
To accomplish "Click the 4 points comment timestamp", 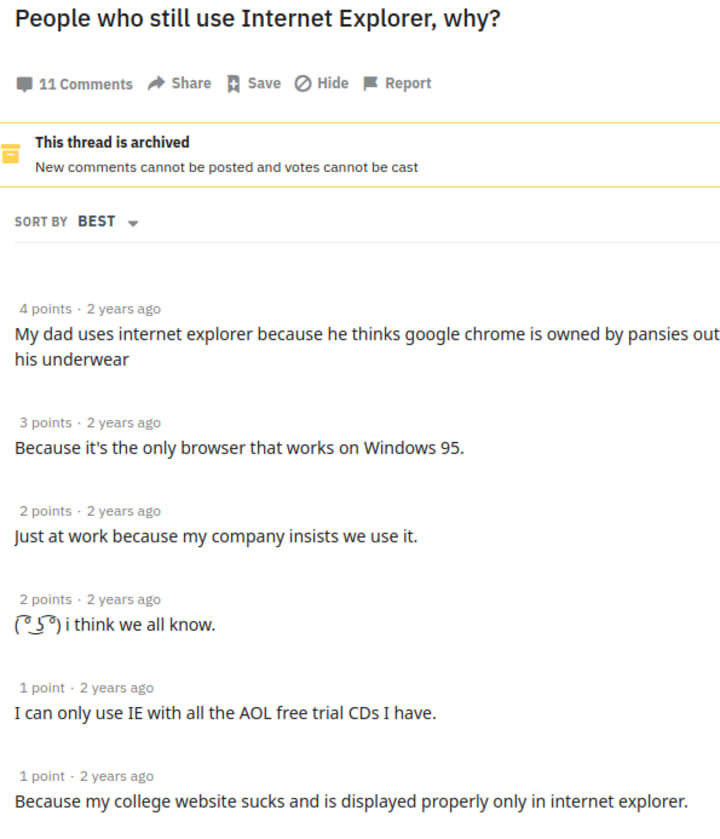I will (123, 309).
